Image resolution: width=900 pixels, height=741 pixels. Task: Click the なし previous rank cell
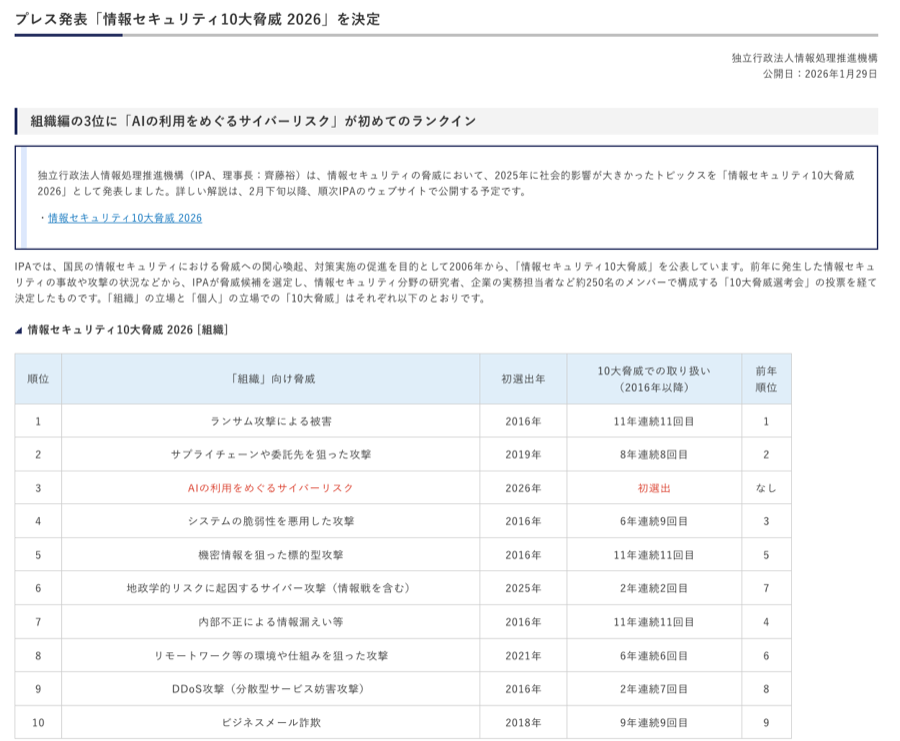click(766, 488)
